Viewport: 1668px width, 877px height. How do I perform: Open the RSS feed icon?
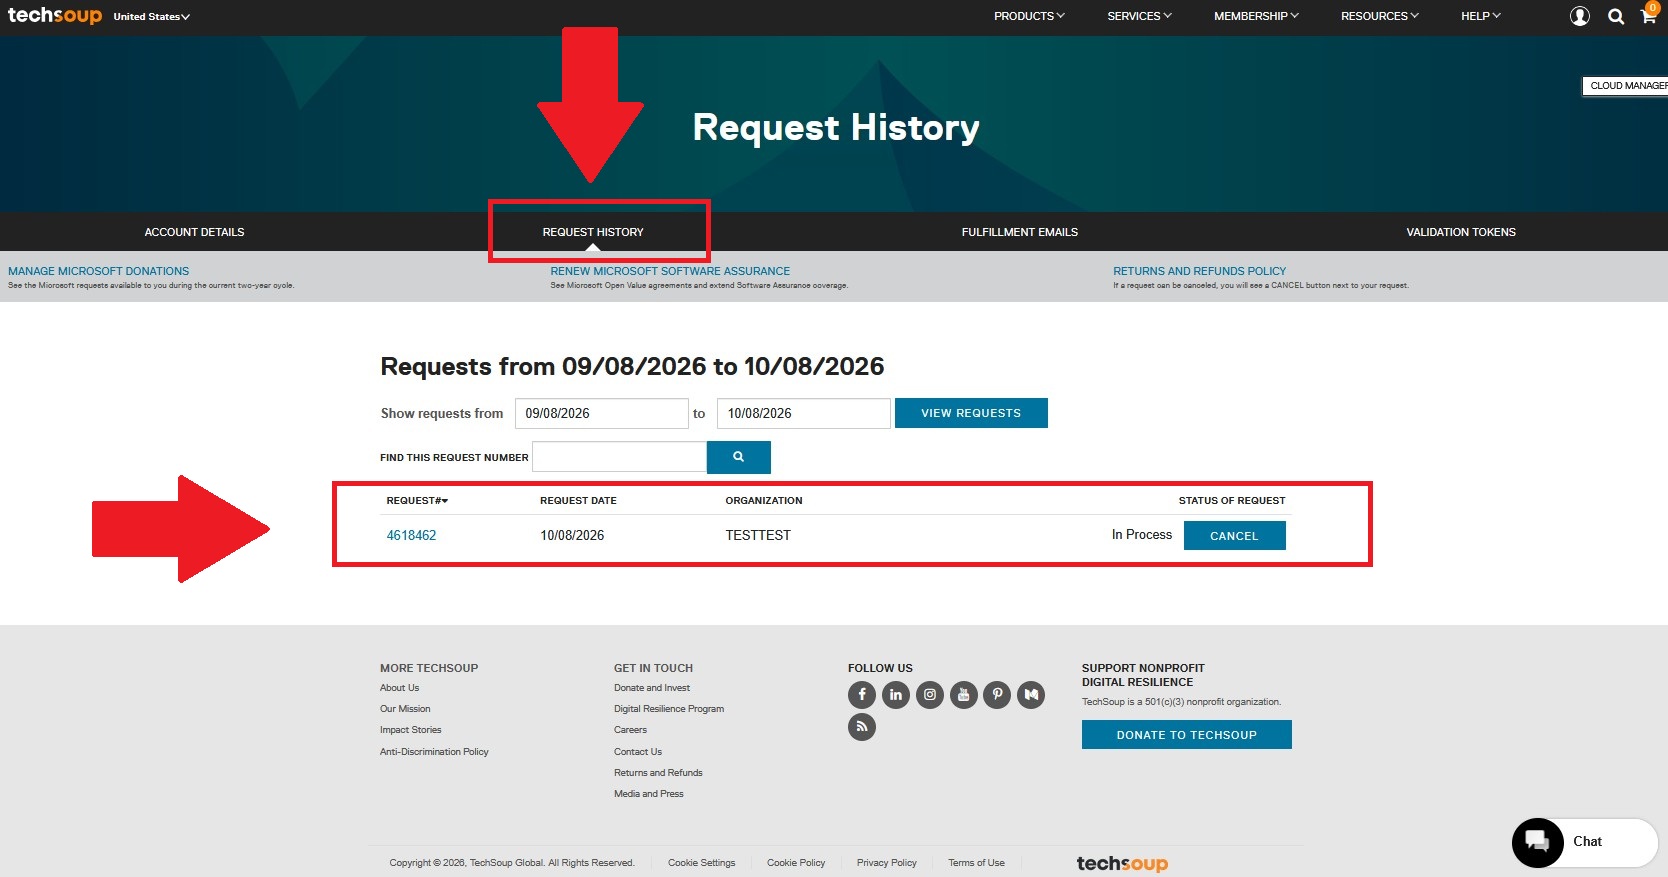[862, 727]
